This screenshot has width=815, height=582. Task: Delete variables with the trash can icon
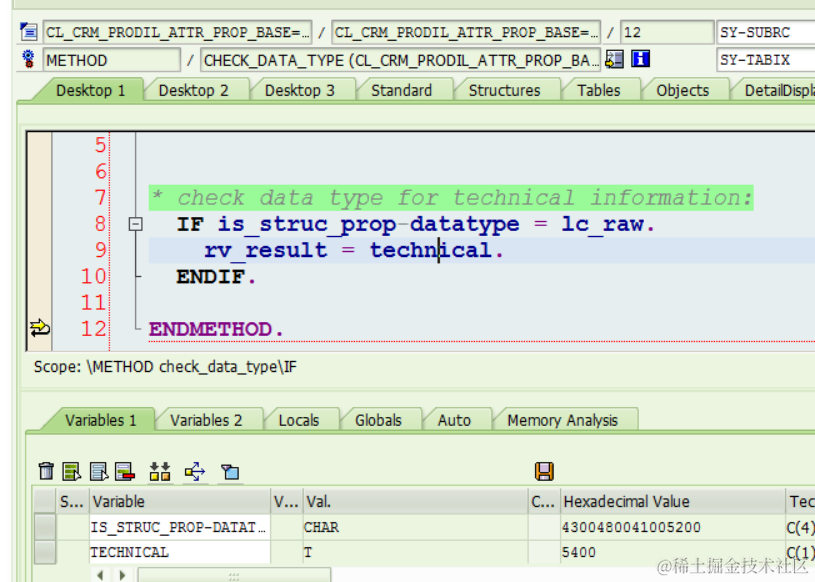click(x=46, y=471)
